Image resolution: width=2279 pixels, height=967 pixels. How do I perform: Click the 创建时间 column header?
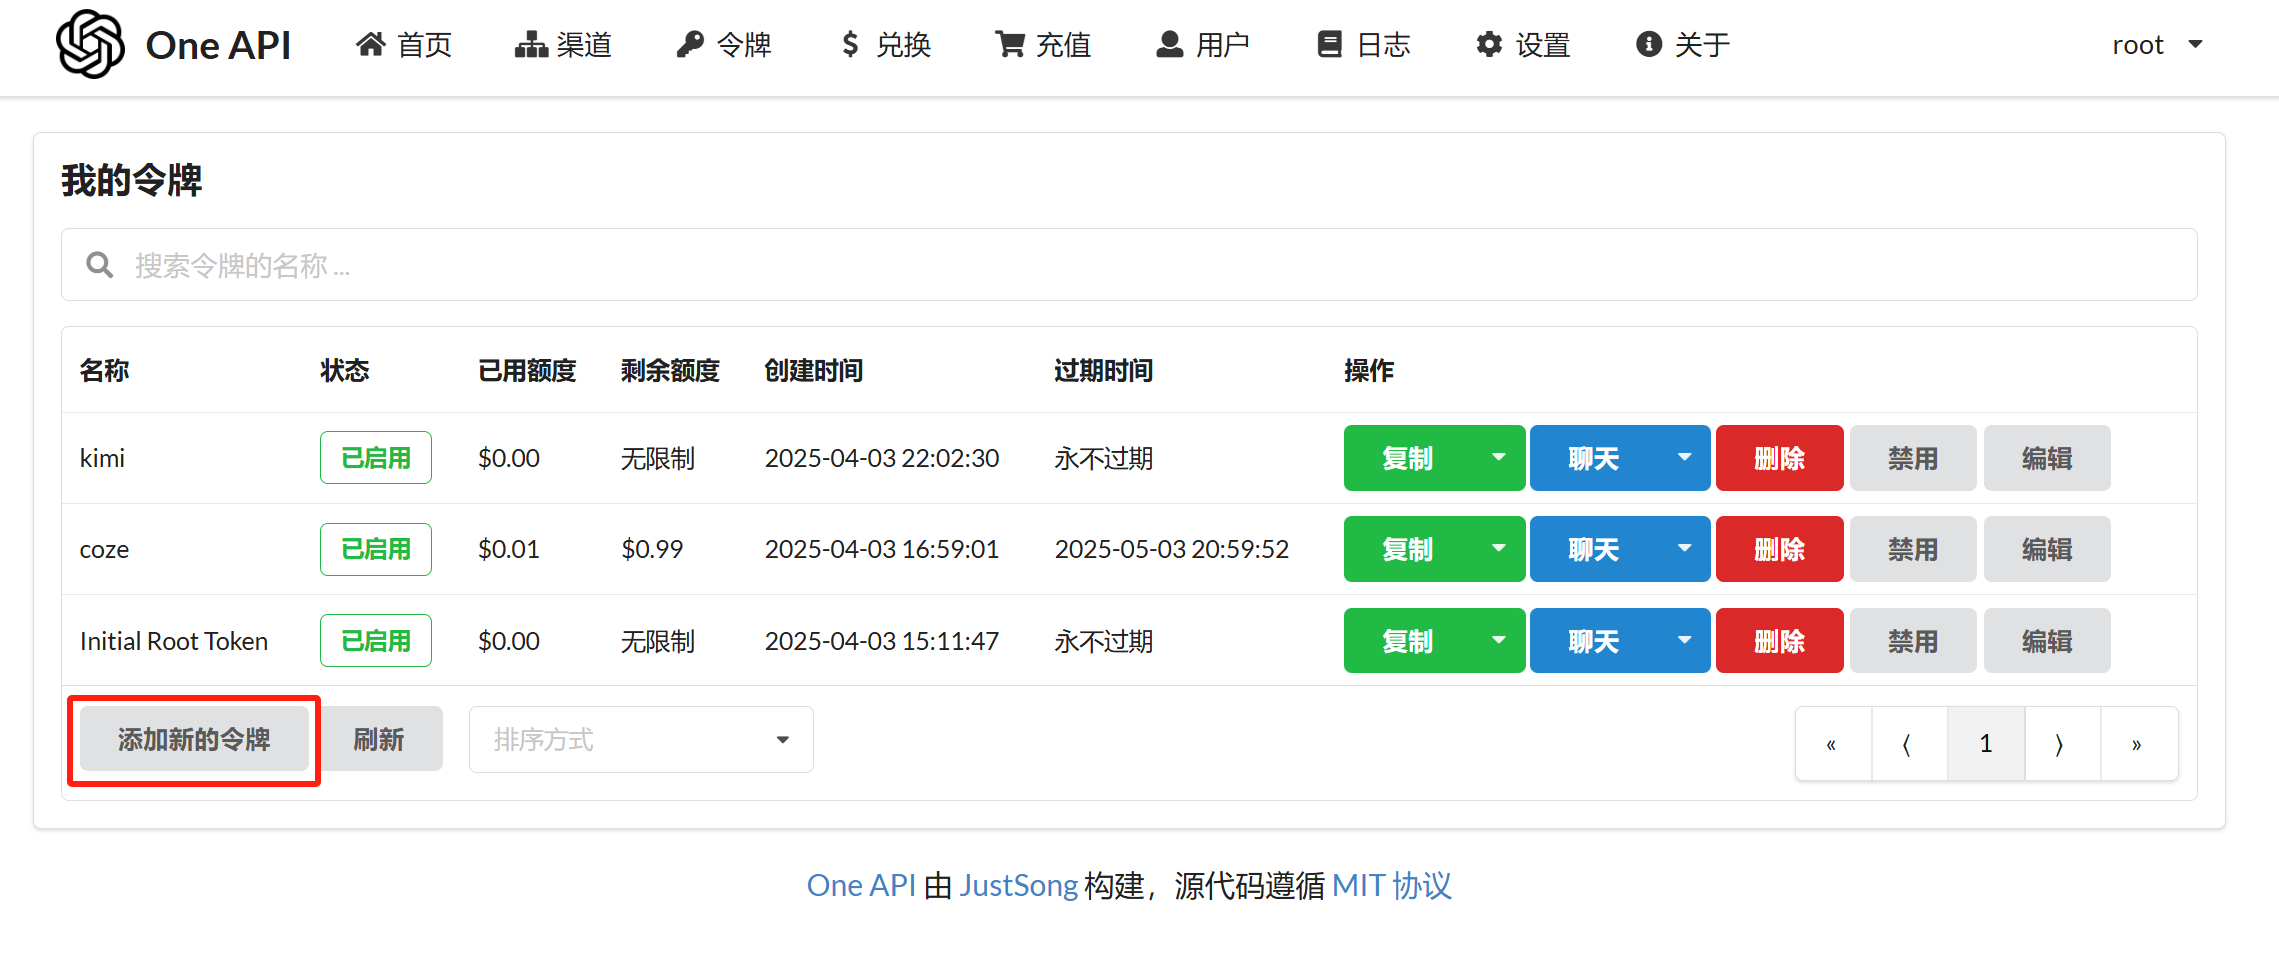pyautogui.click(x=814, y=370)
